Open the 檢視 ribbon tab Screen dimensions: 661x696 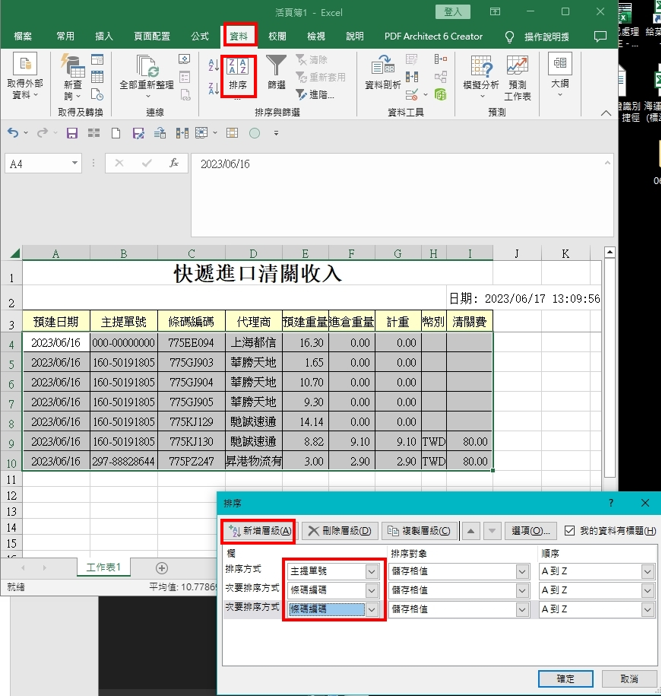[316, 36]
